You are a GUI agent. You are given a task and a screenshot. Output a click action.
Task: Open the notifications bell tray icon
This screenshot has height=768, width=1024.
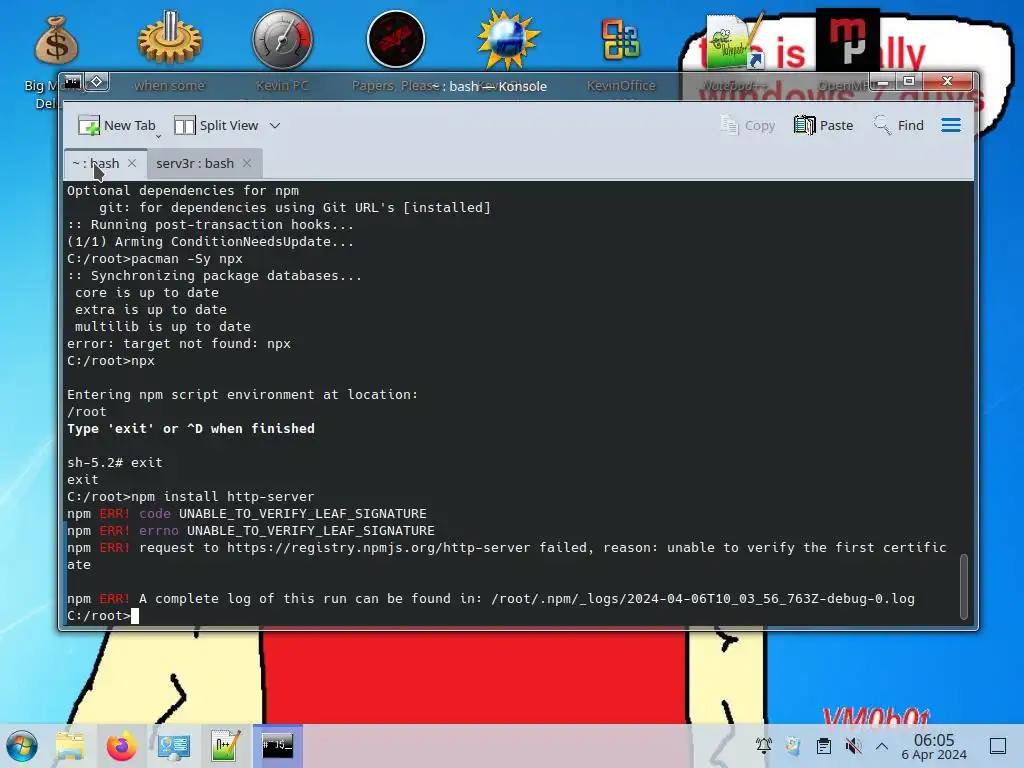[x=763, y=745]
